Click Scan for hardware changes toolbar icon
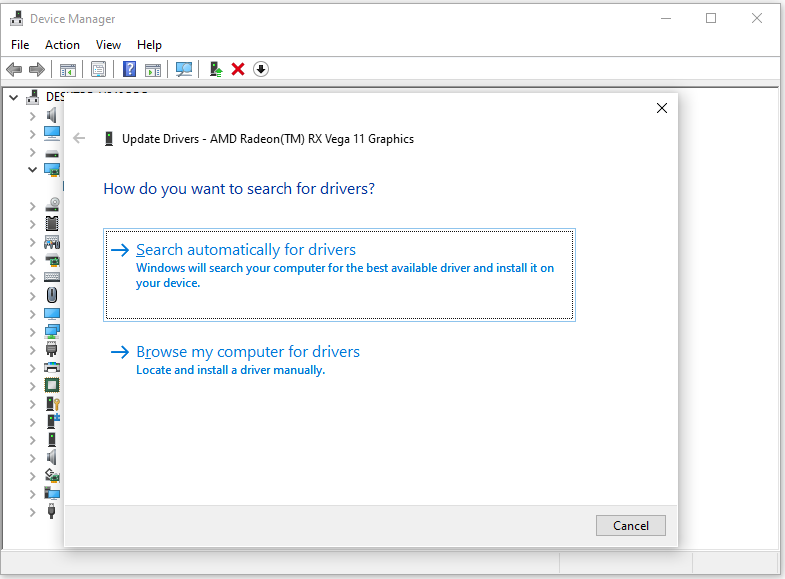785x579 pixels. tap(184, 69)
